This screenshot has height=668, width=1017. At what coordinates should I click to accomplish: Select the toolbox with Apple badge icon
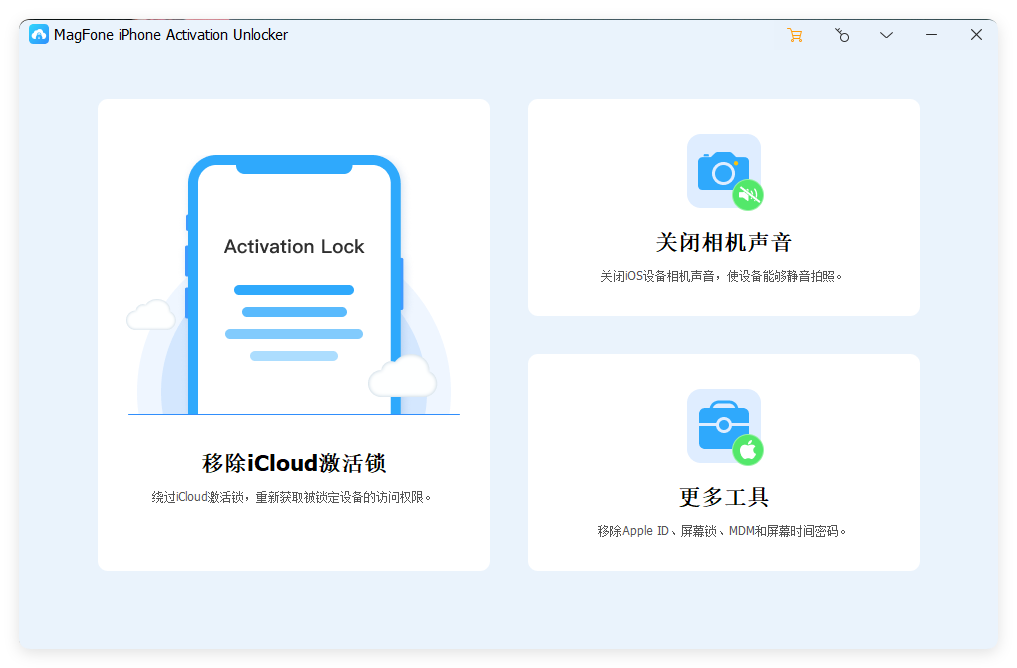(724, 427)
